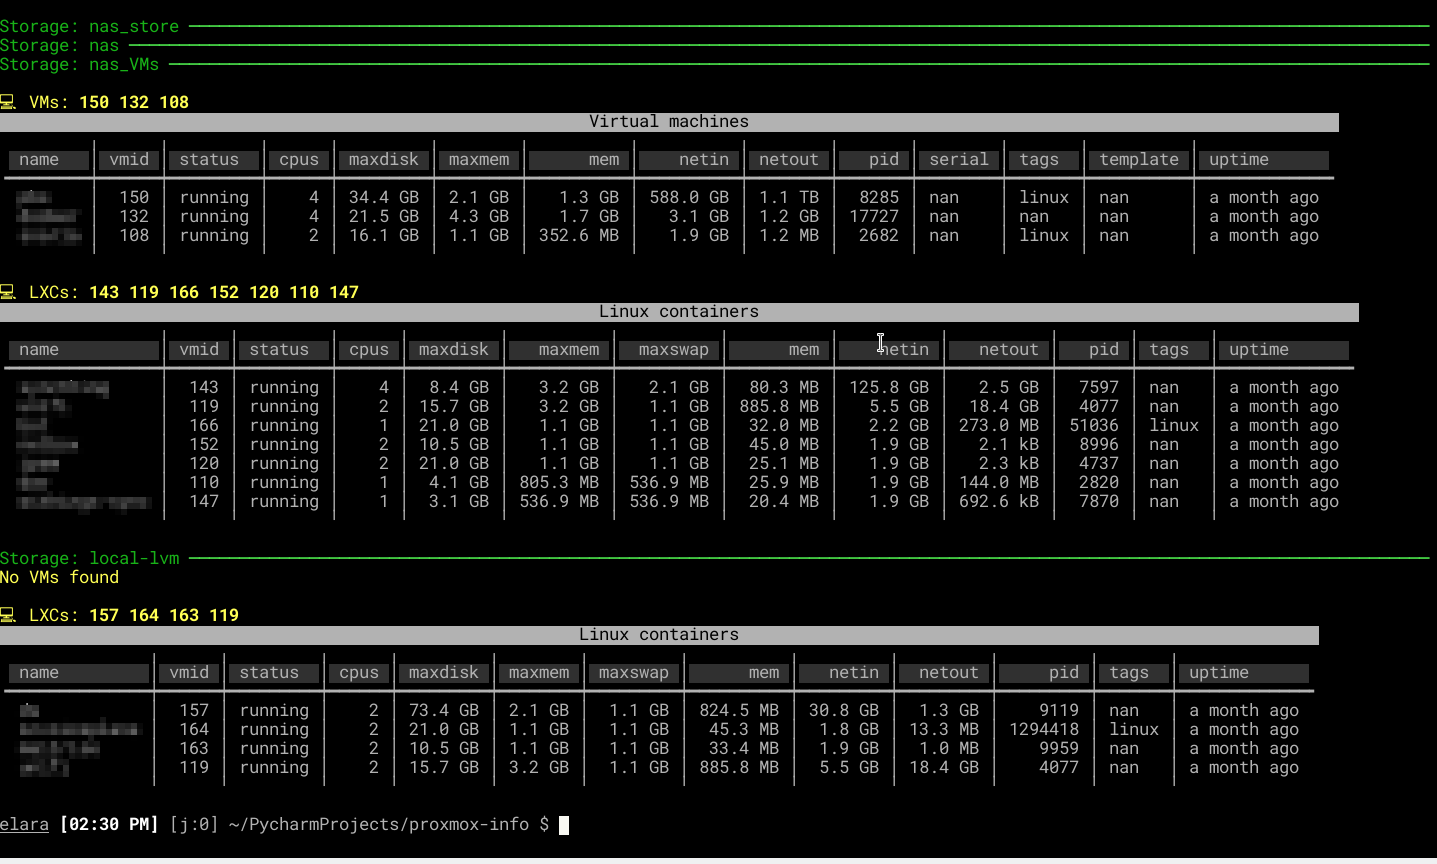Viewport: 1437px width, 864px height.
Task: Click the 692.6 kB netout value
Action: (999, 501)
